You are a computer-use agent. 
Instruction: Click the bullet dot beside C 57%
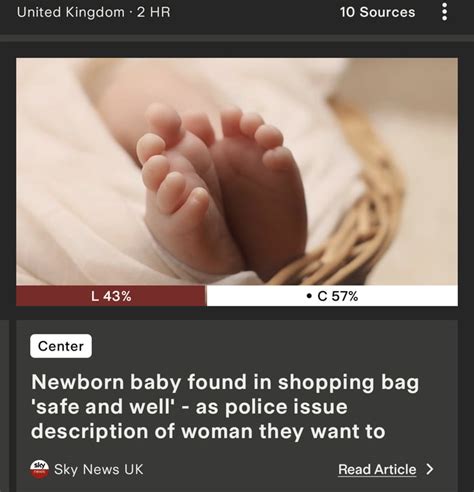(x=309, y=296)
